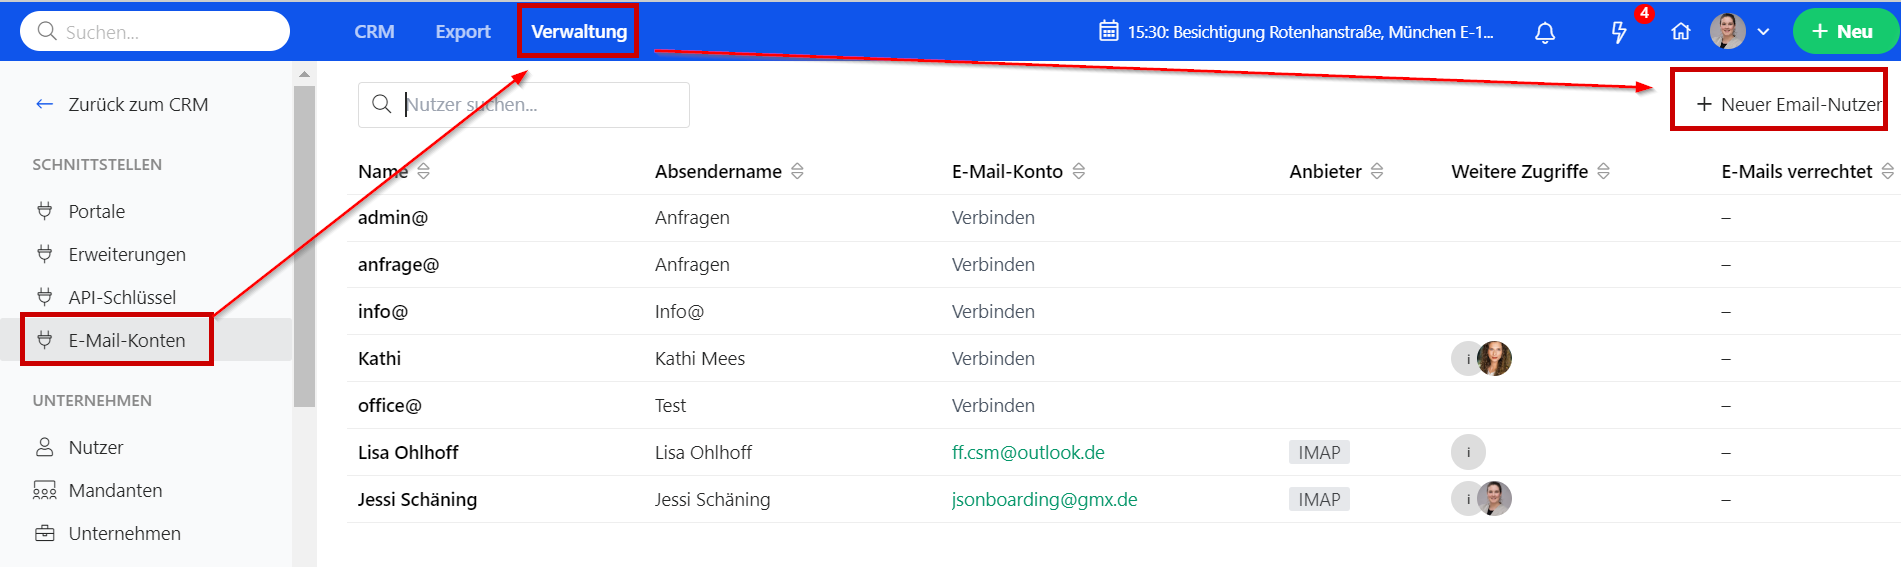Sort by Anbieter column arrows
1901x567 pixels.
(1377, 171)
